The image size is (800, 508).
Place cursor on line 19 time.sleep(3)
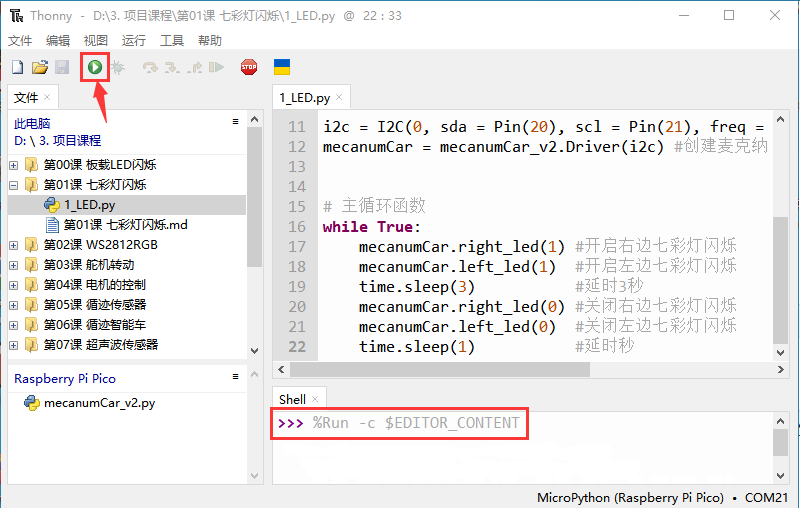tap(417, 287)
